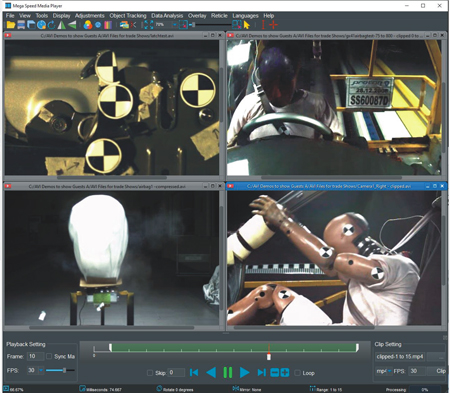Viewport: 450px width, 393px height.
Task: Click the refresh/rotate arrow toolbar icon
Action: [51, 25]
